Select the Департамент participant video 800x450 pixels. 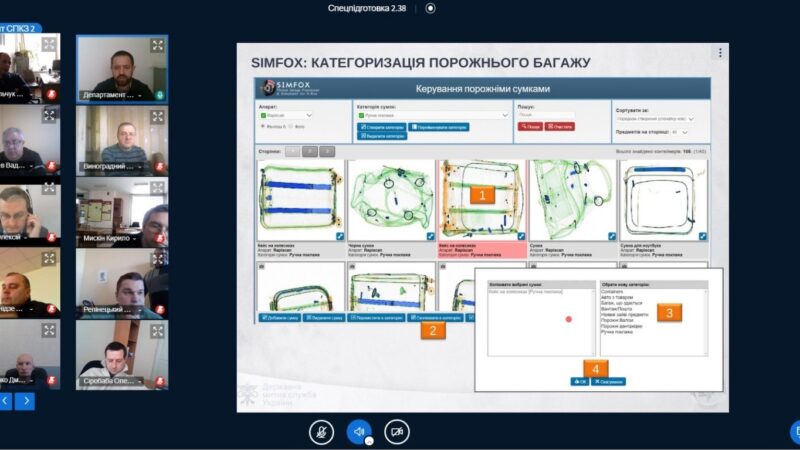tap(122, 69)
